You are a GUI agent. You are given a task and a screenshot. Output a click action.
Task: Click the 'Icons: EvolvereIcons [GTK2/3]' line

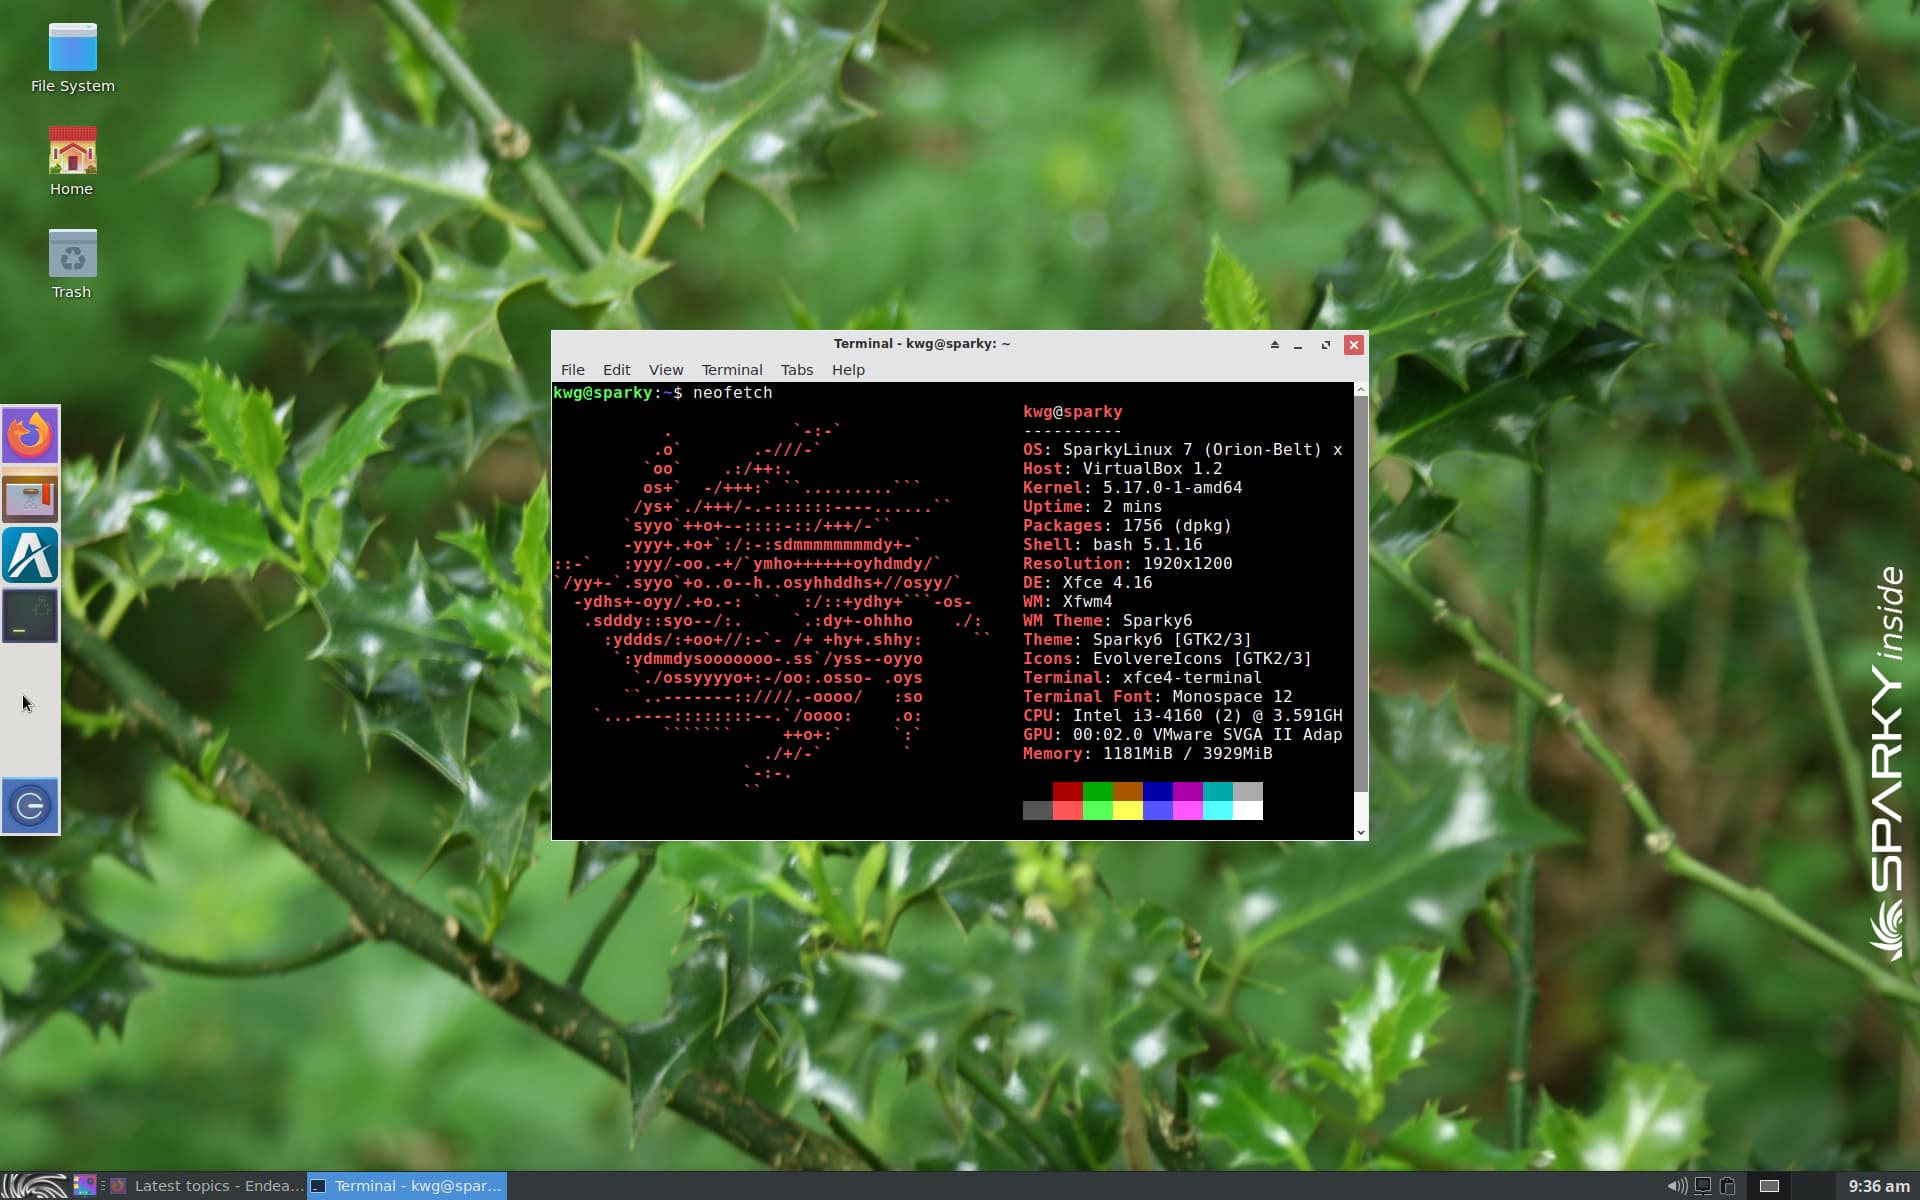coord(1167,659)
